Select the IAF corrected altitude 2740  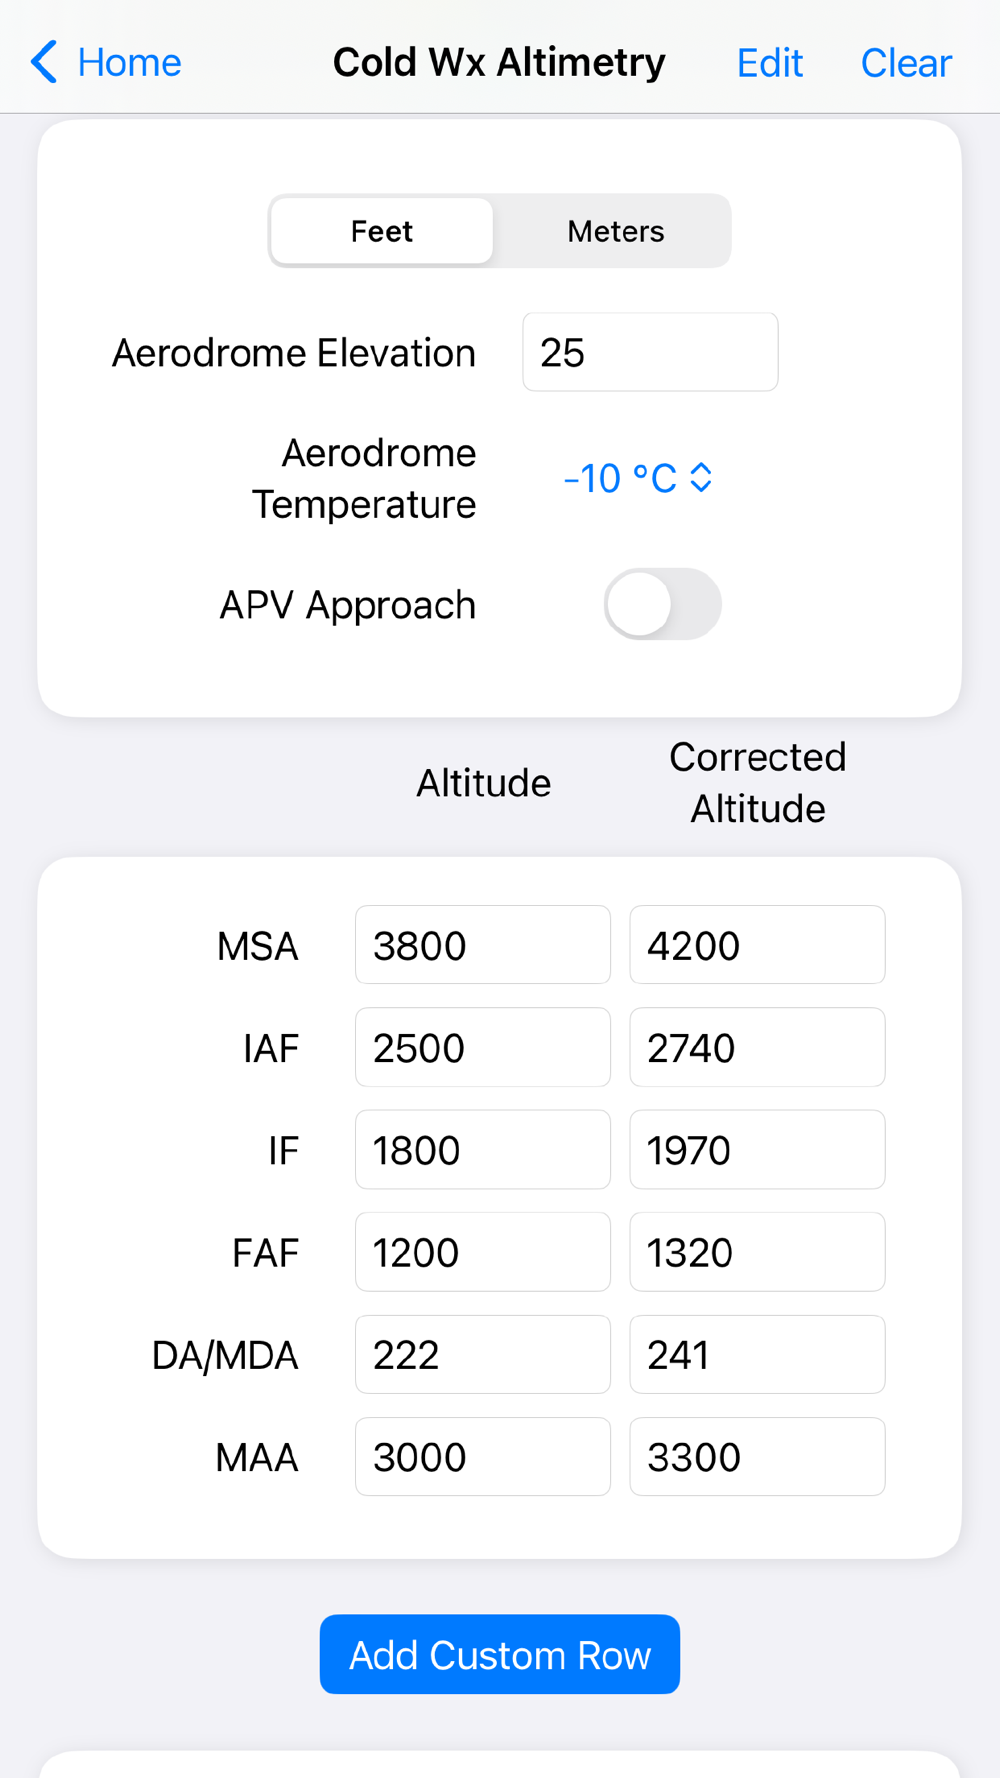point(757,1048)
